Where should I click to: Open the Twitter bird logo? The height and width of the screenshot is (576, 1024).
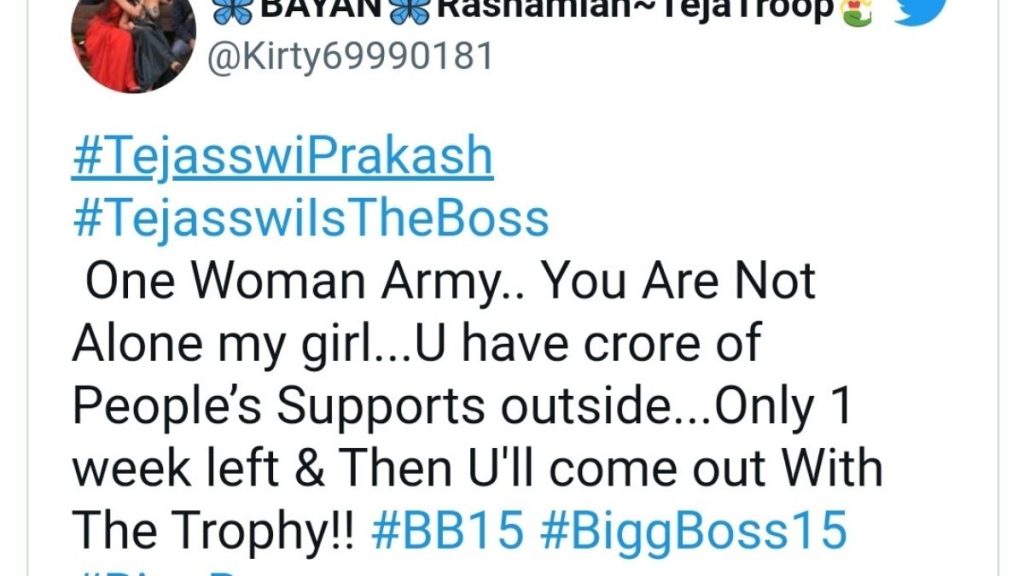(920, 12)
